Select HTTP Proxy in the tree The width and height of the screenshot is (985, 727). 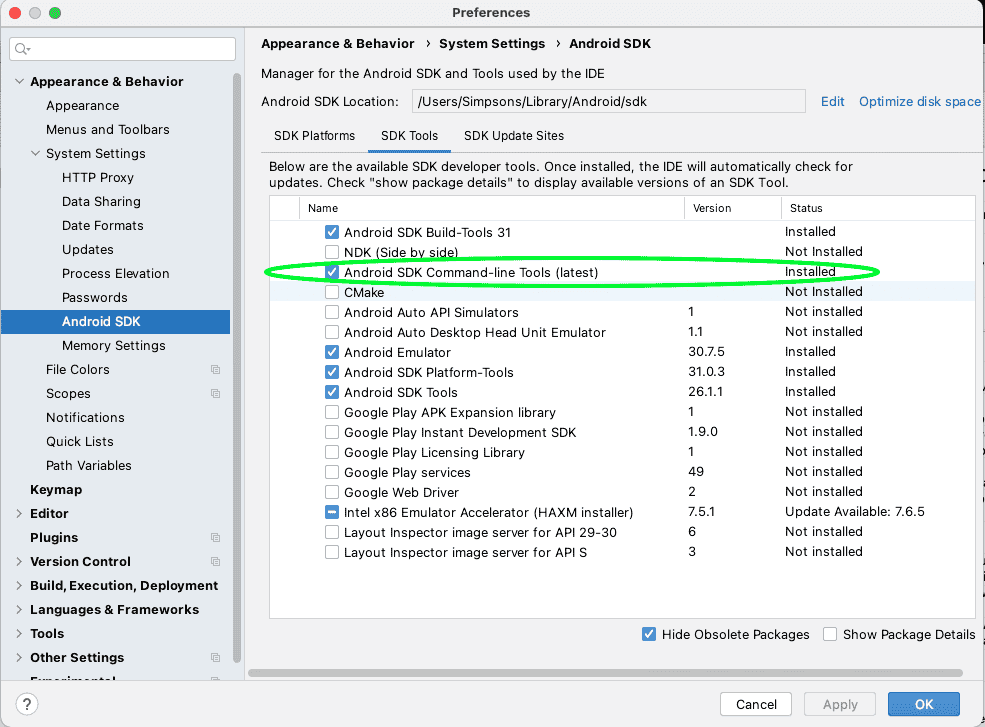tap(97, 178)
